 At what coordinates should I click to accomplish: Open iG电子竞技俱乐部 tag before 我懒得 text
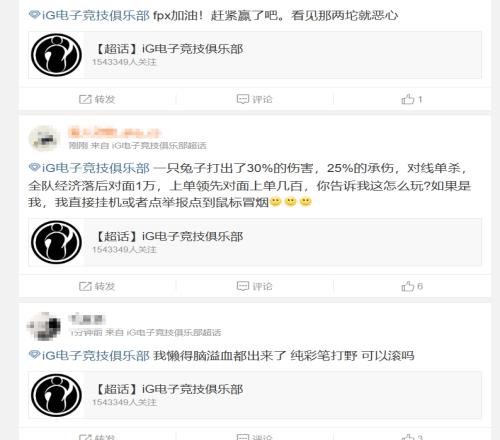tap(89, 355)
